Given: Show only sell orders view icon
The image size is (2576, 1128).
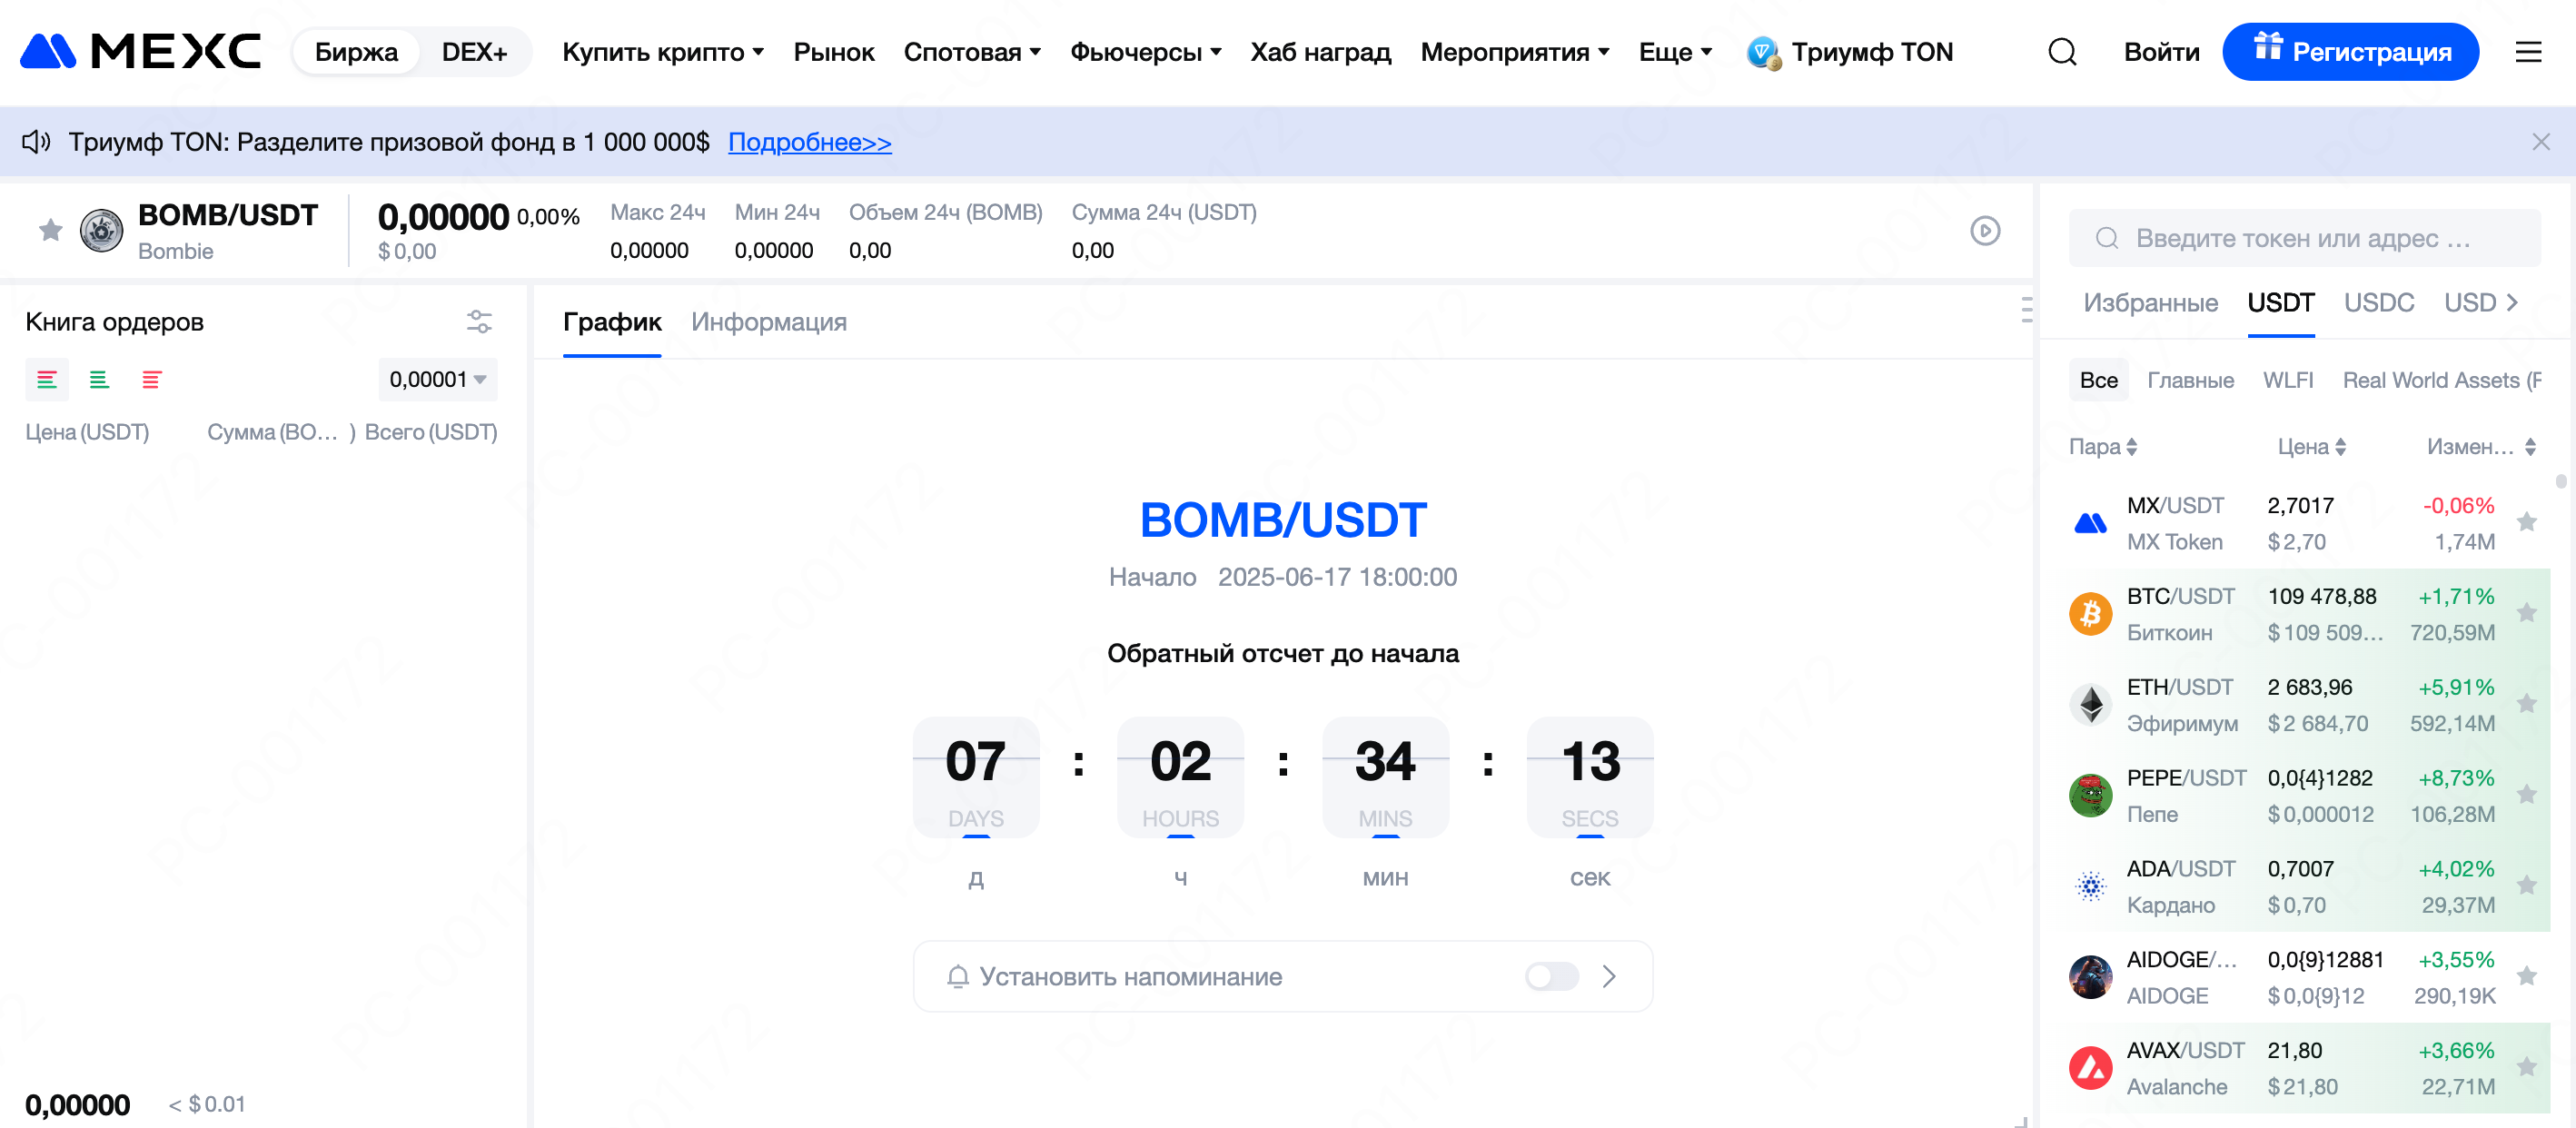Looking at the screenshot, I should click(151, 380).
